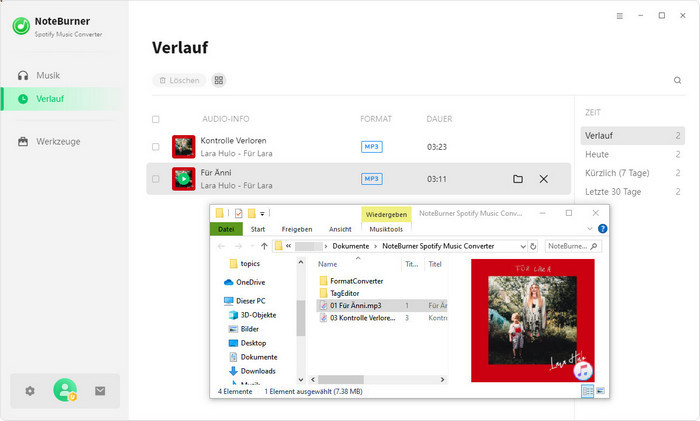
Task: Click the Wiedergeben contextual tab
Action: (386, 214)
